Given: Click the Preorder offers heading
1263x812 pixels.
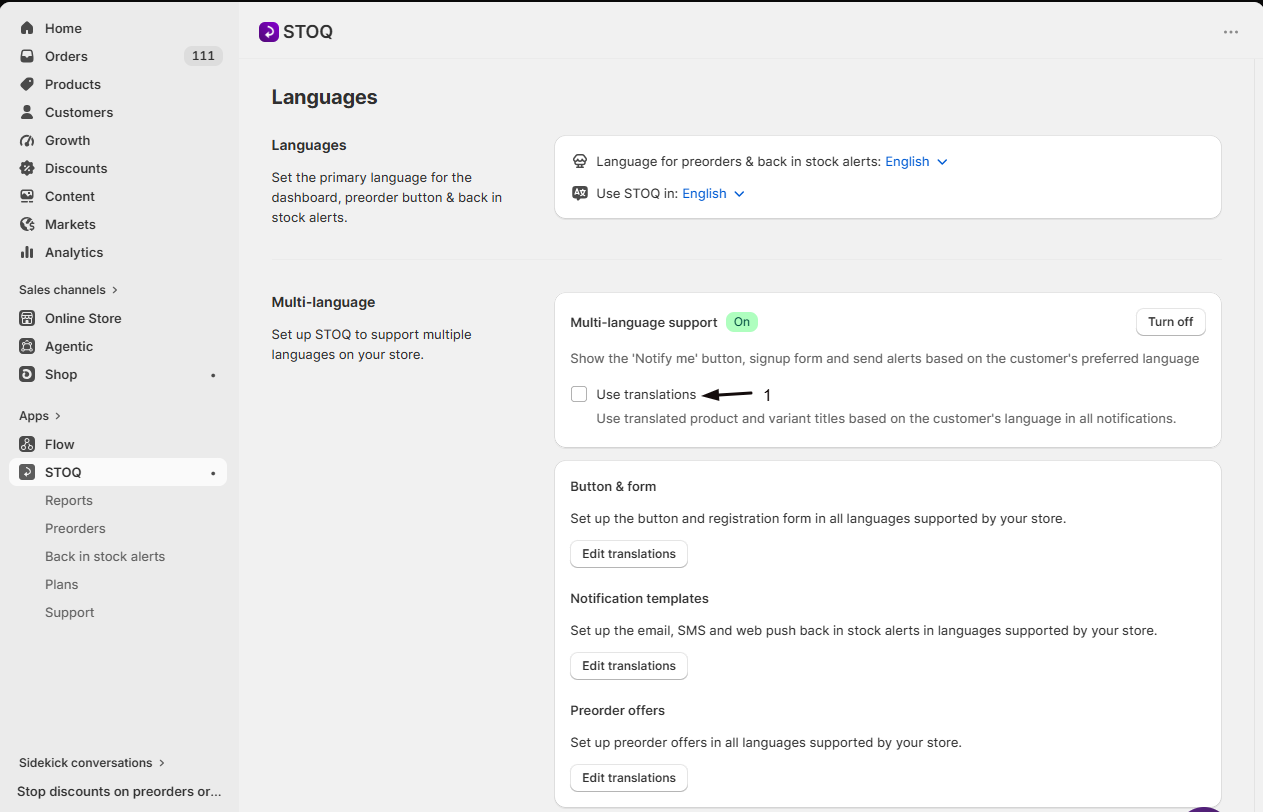Looking at the screenshot, I should pos(617,711).
